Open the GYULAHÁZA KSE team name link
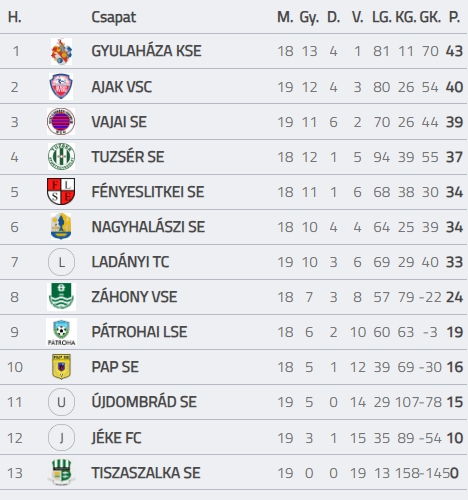Image resolution: width=468 pixels, height=500 pixels. pyautogui.click(x=146, y=51)
